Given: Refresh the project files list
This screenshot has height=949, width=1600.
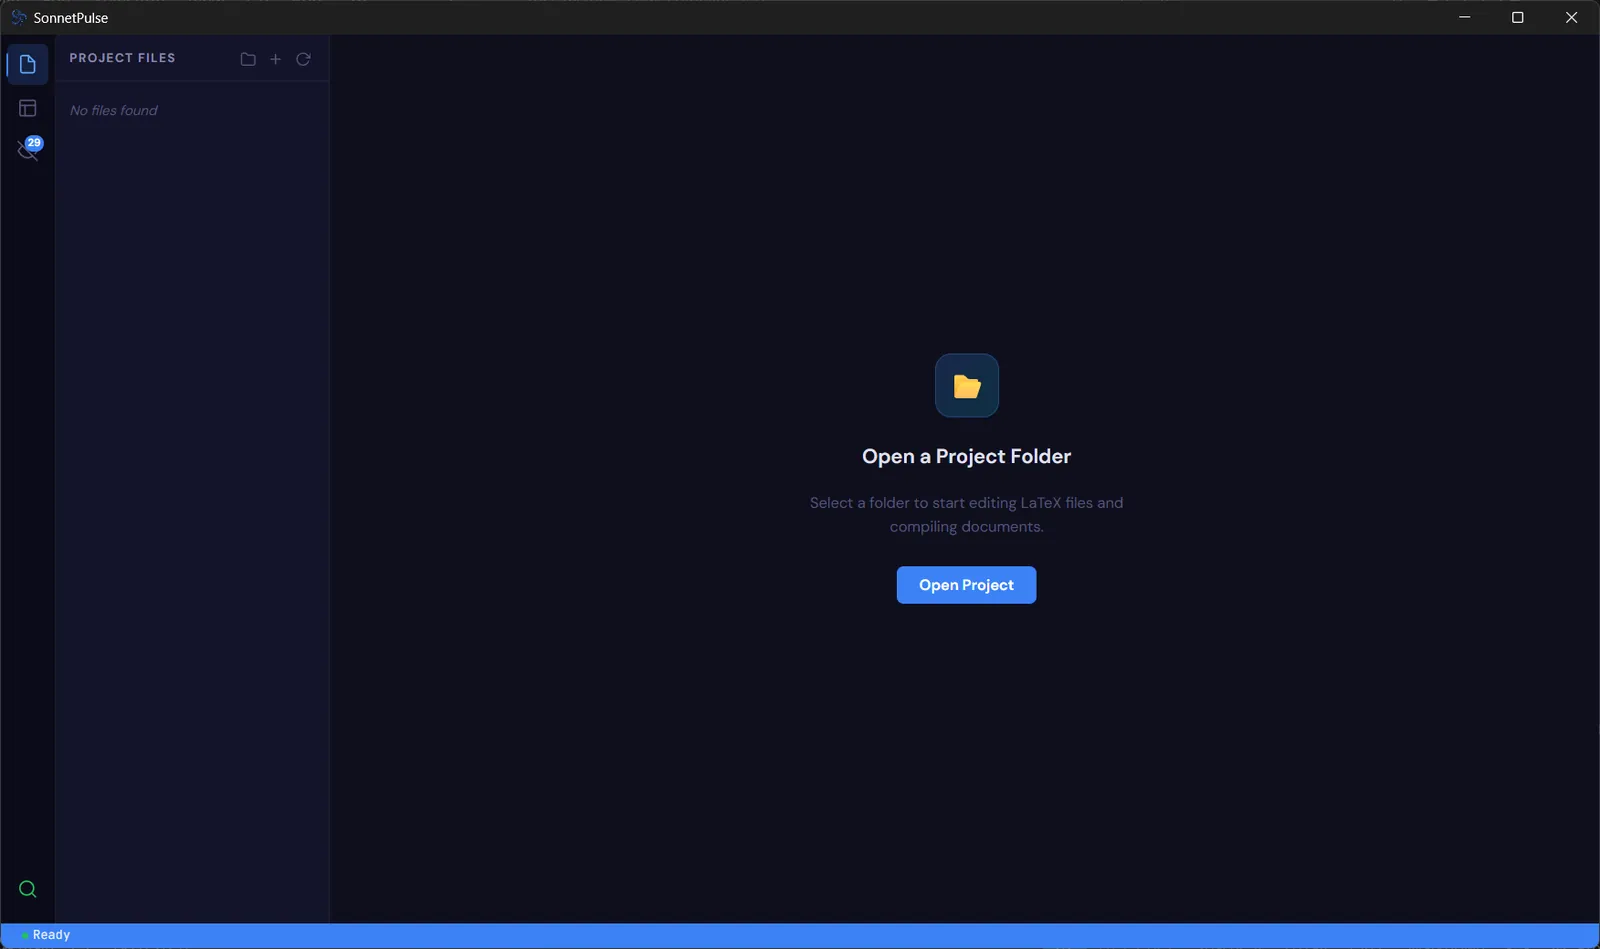Looking at the screenshot, I should pos(304,59).
